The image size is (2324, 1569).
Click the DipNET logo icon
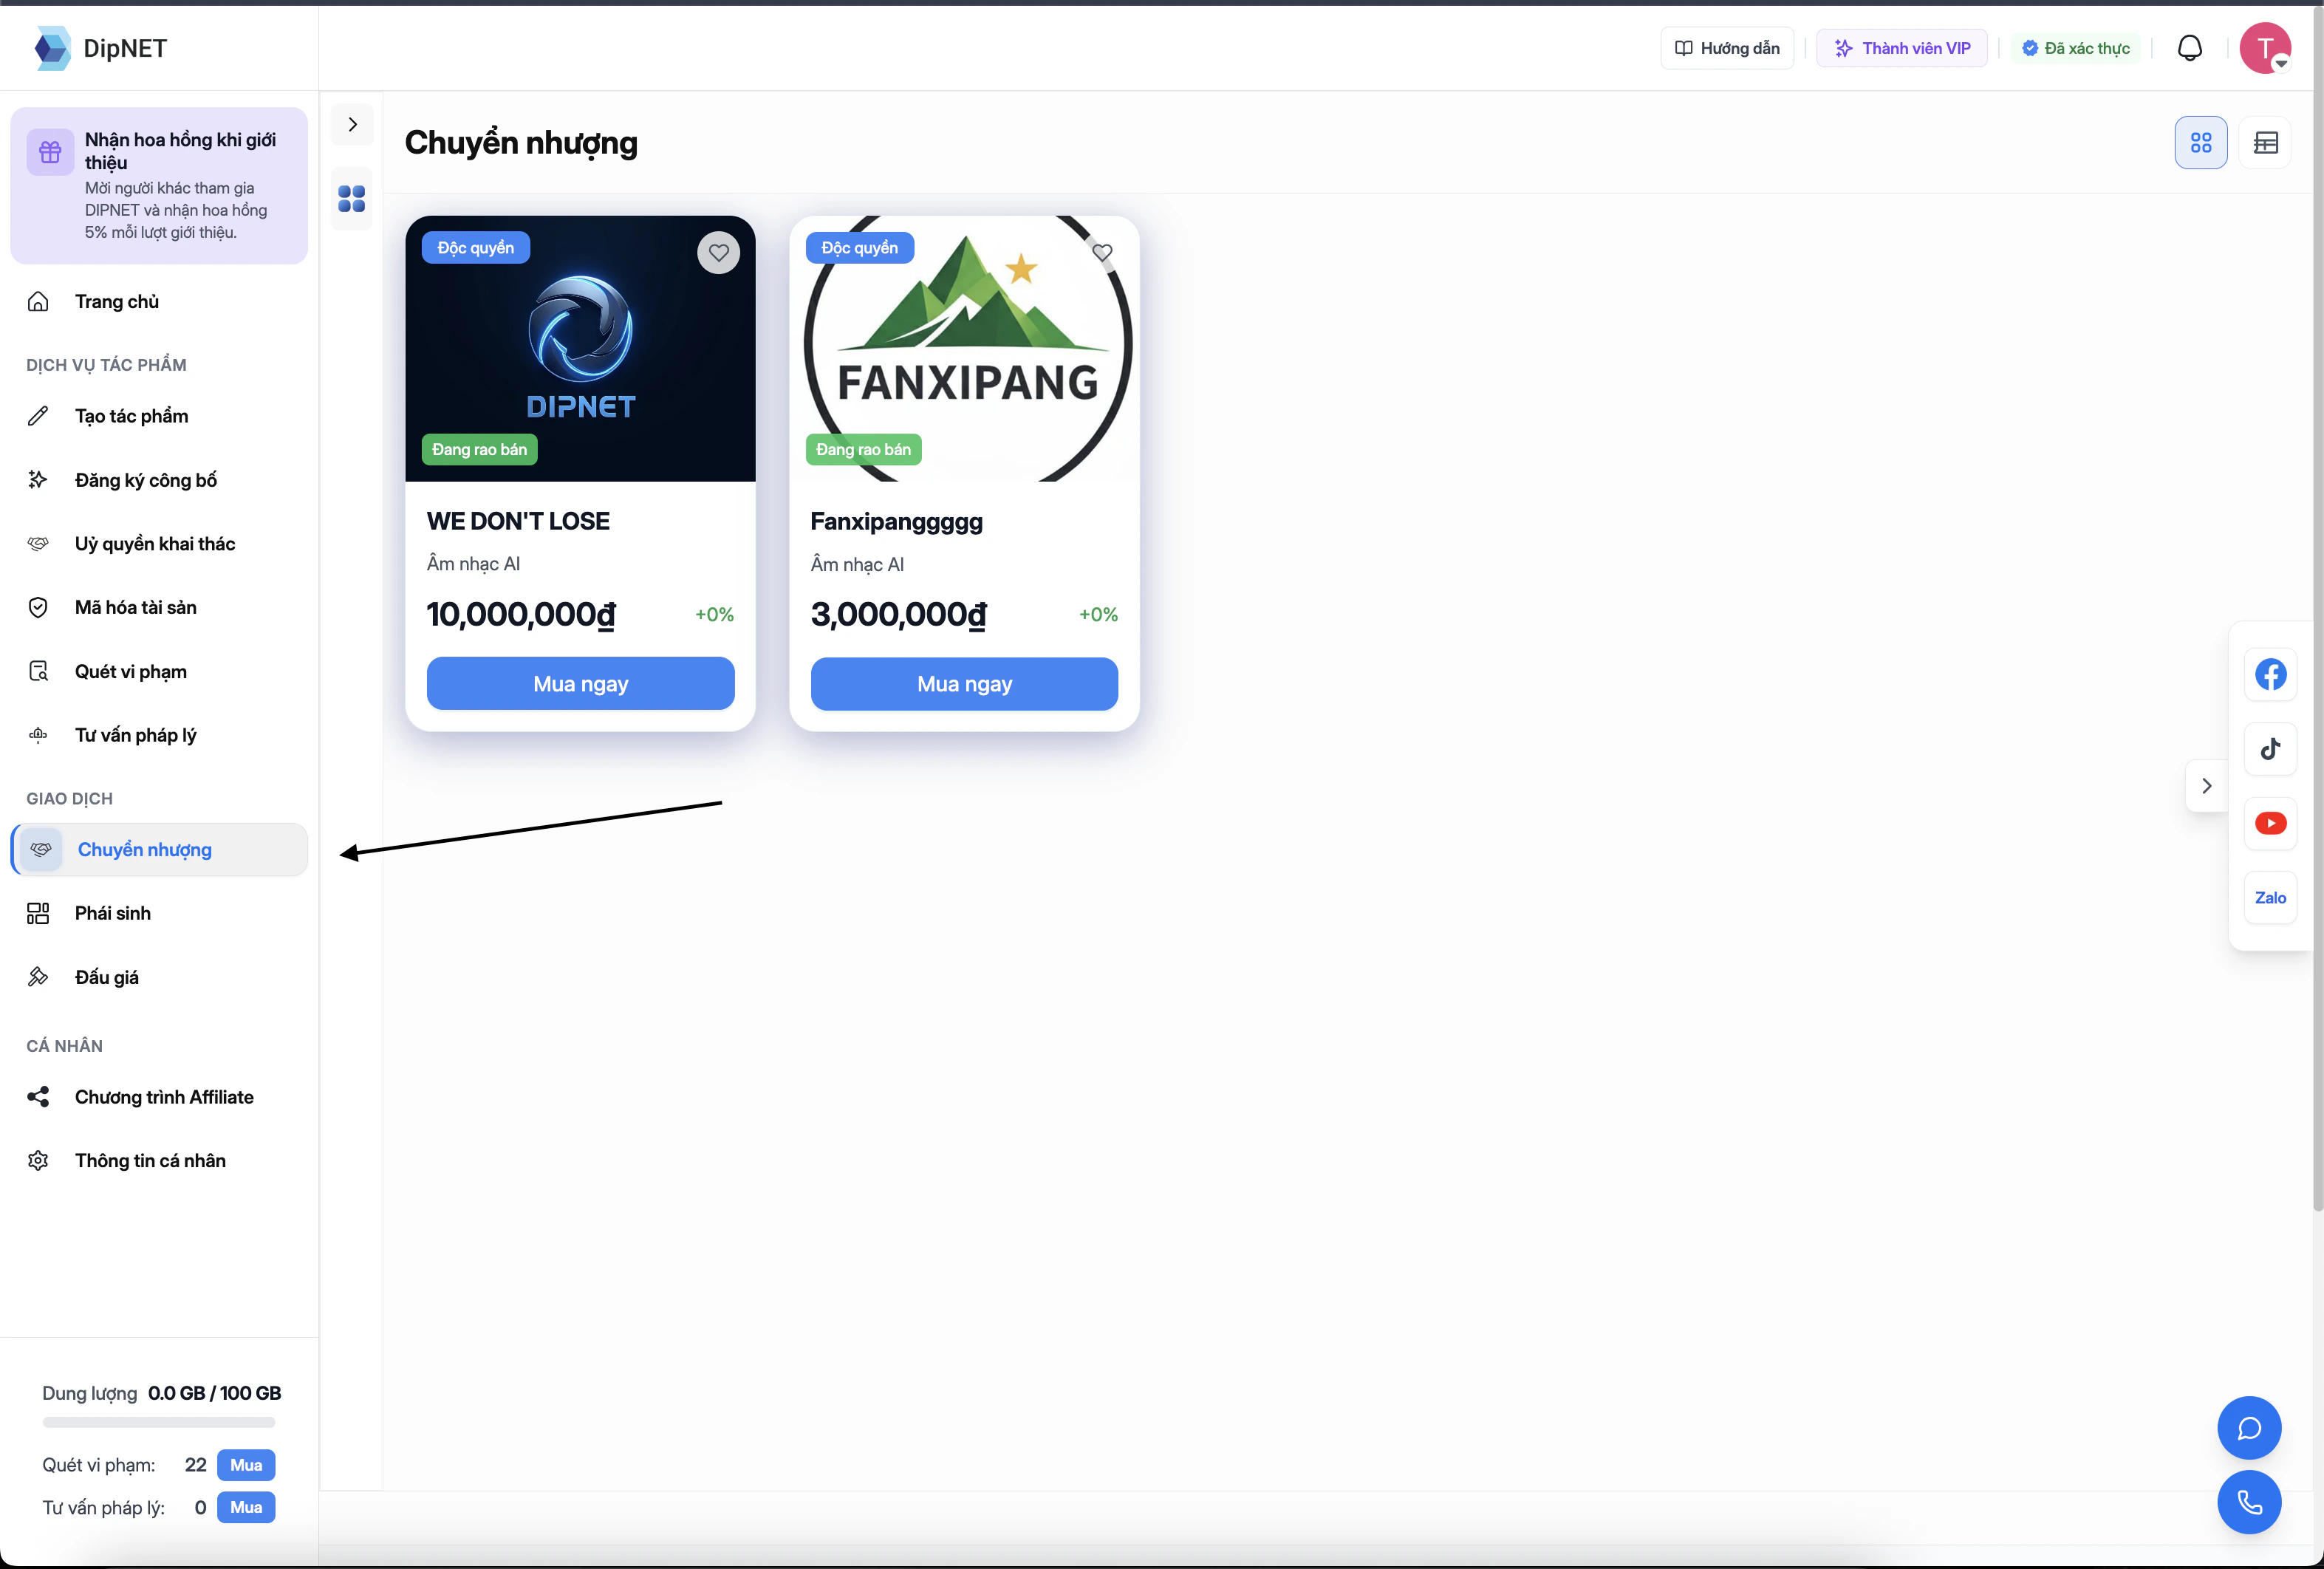[x=52, y=48]
